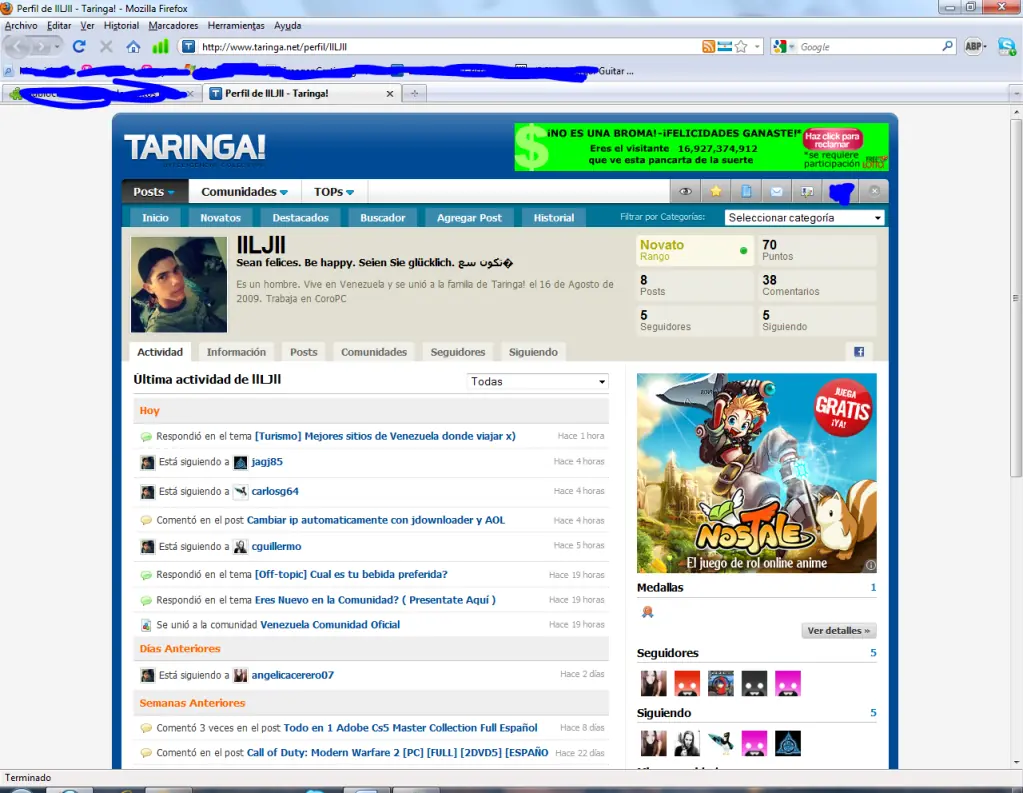
Task: Open the Archivo menu
Action: click(x=21, y=25)
